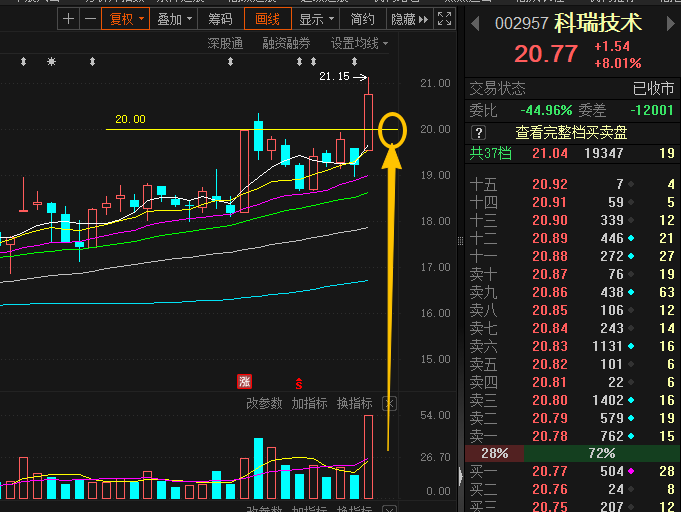Click the 28% 72% buy-sell ratio bar

573,453
